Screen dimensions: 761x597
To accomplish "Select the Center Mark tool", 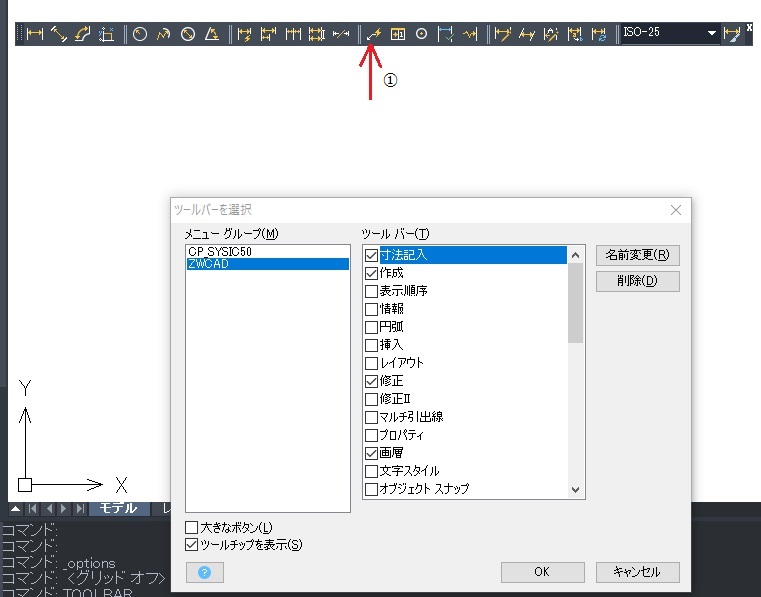I will (421, 34).
